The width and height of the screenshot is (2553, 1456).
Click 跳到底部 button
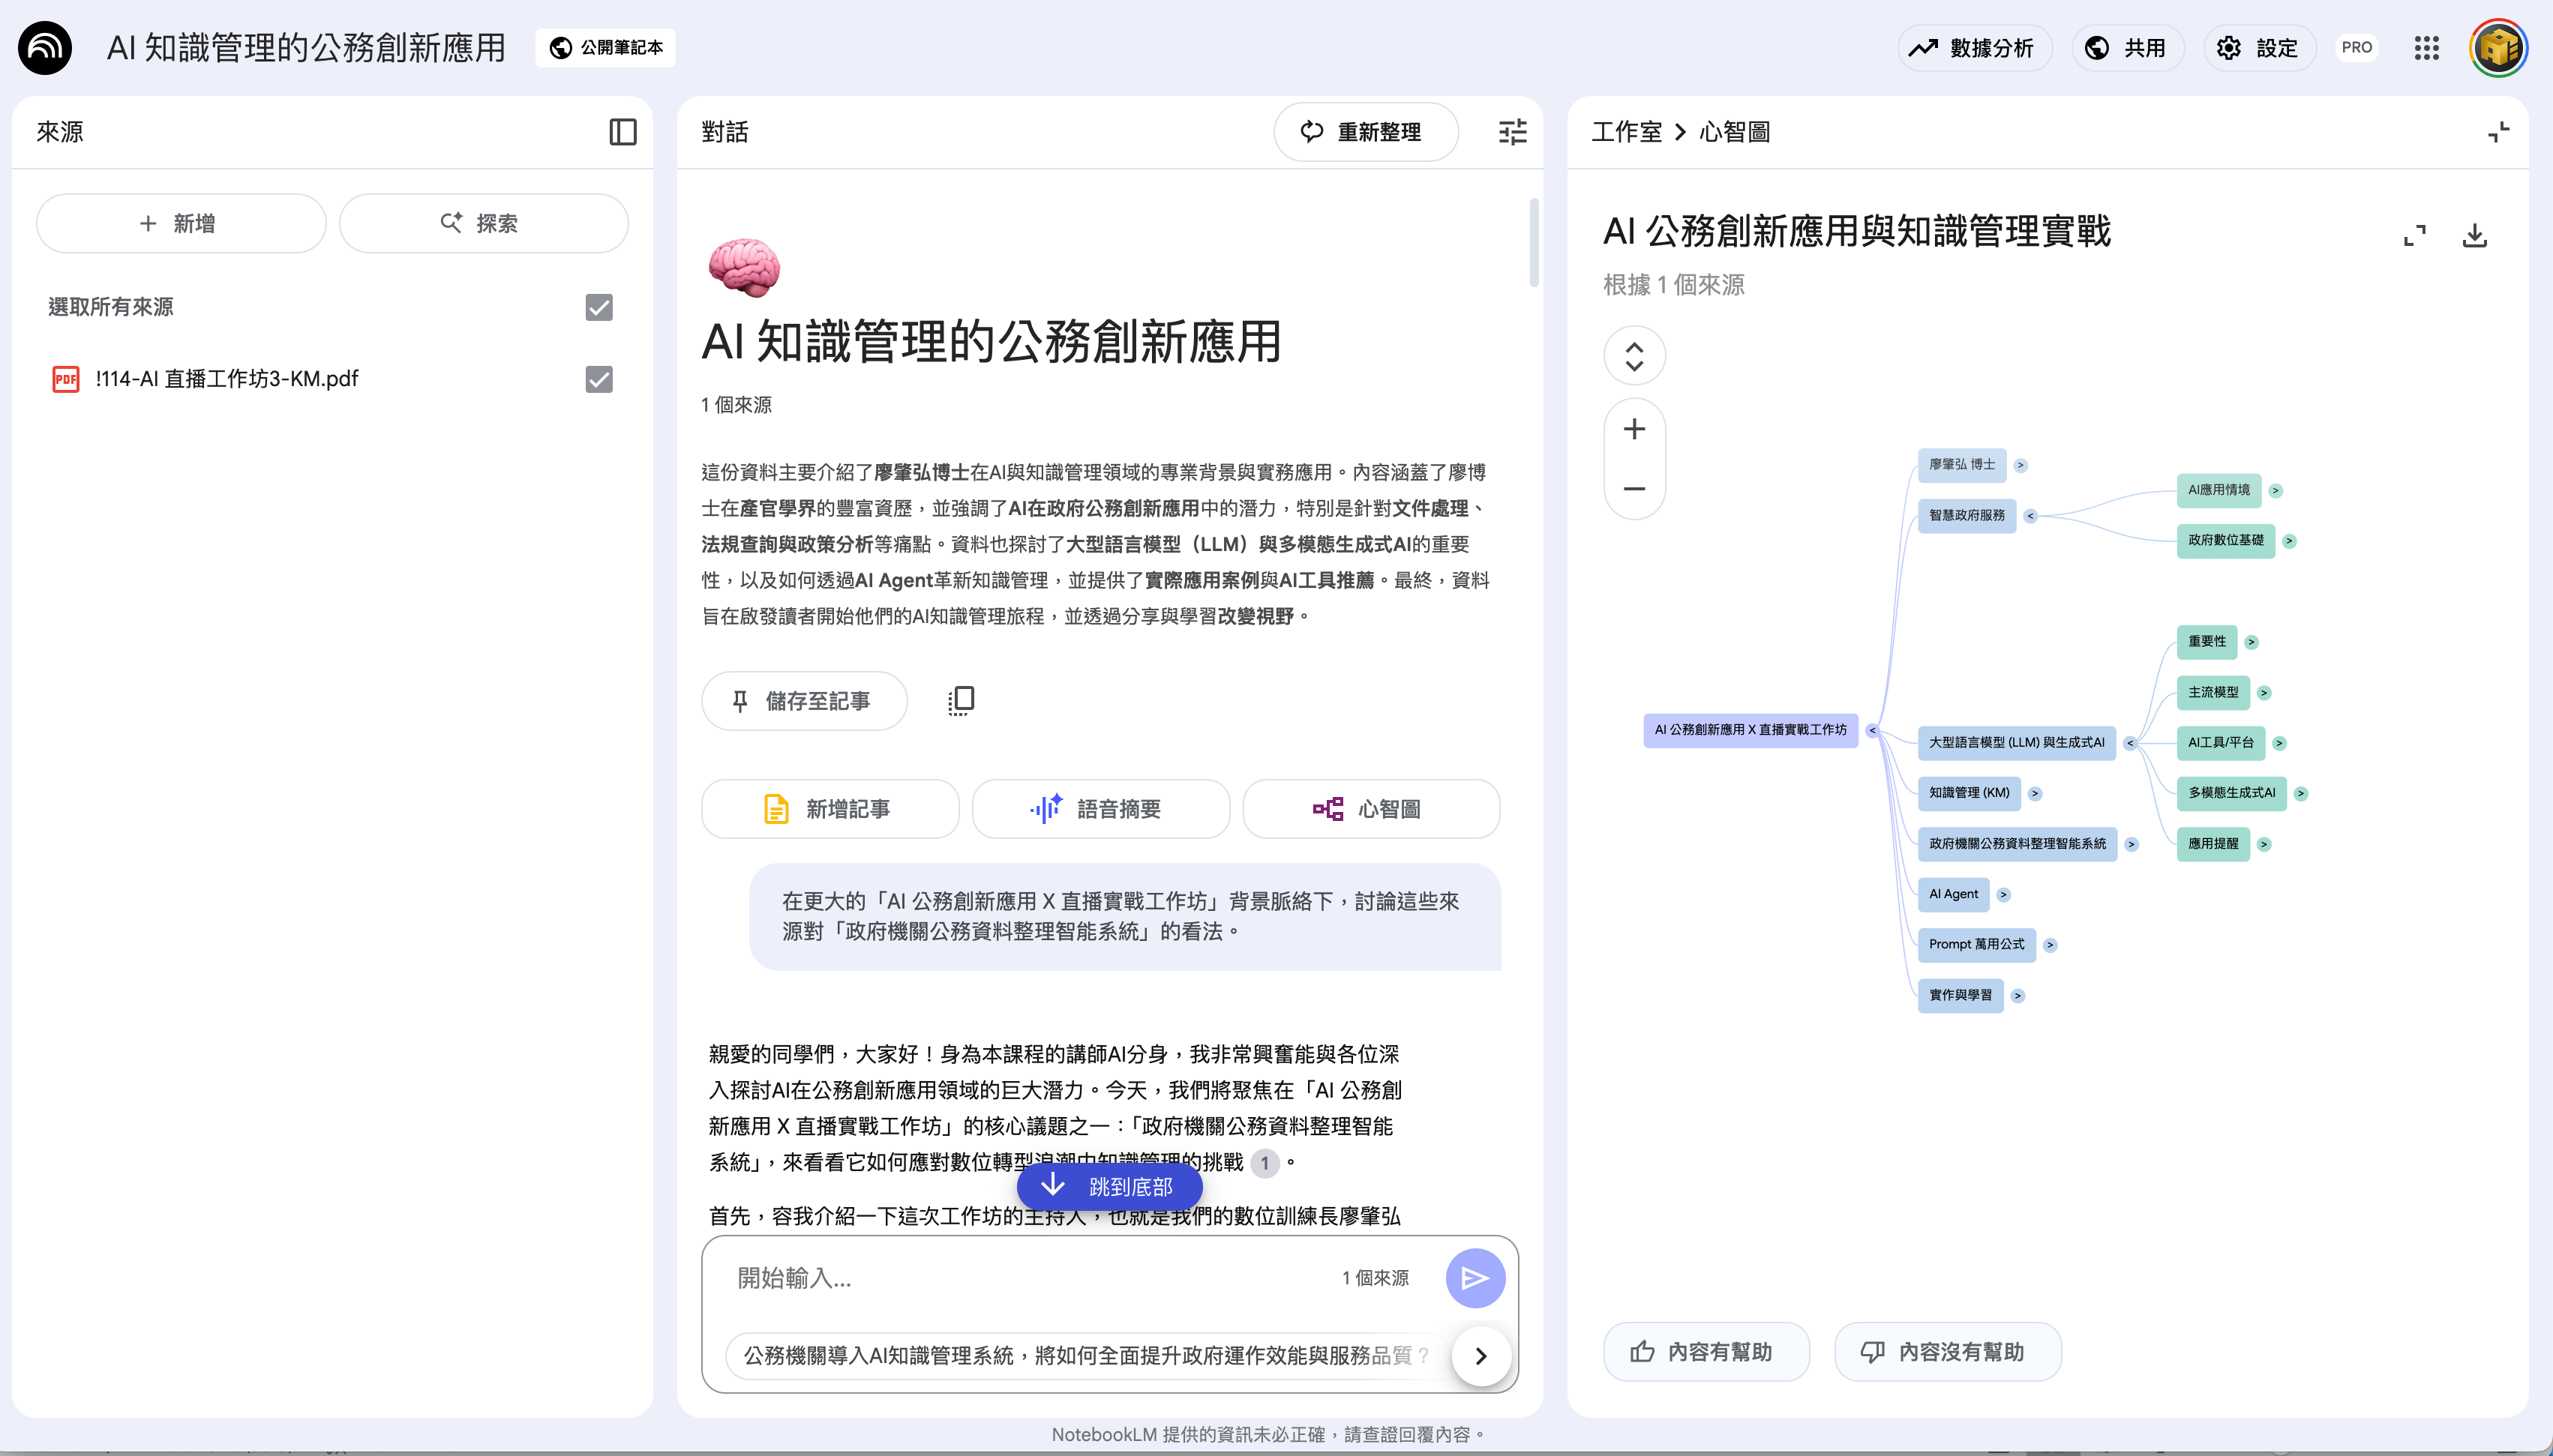pos(1109,1187)
